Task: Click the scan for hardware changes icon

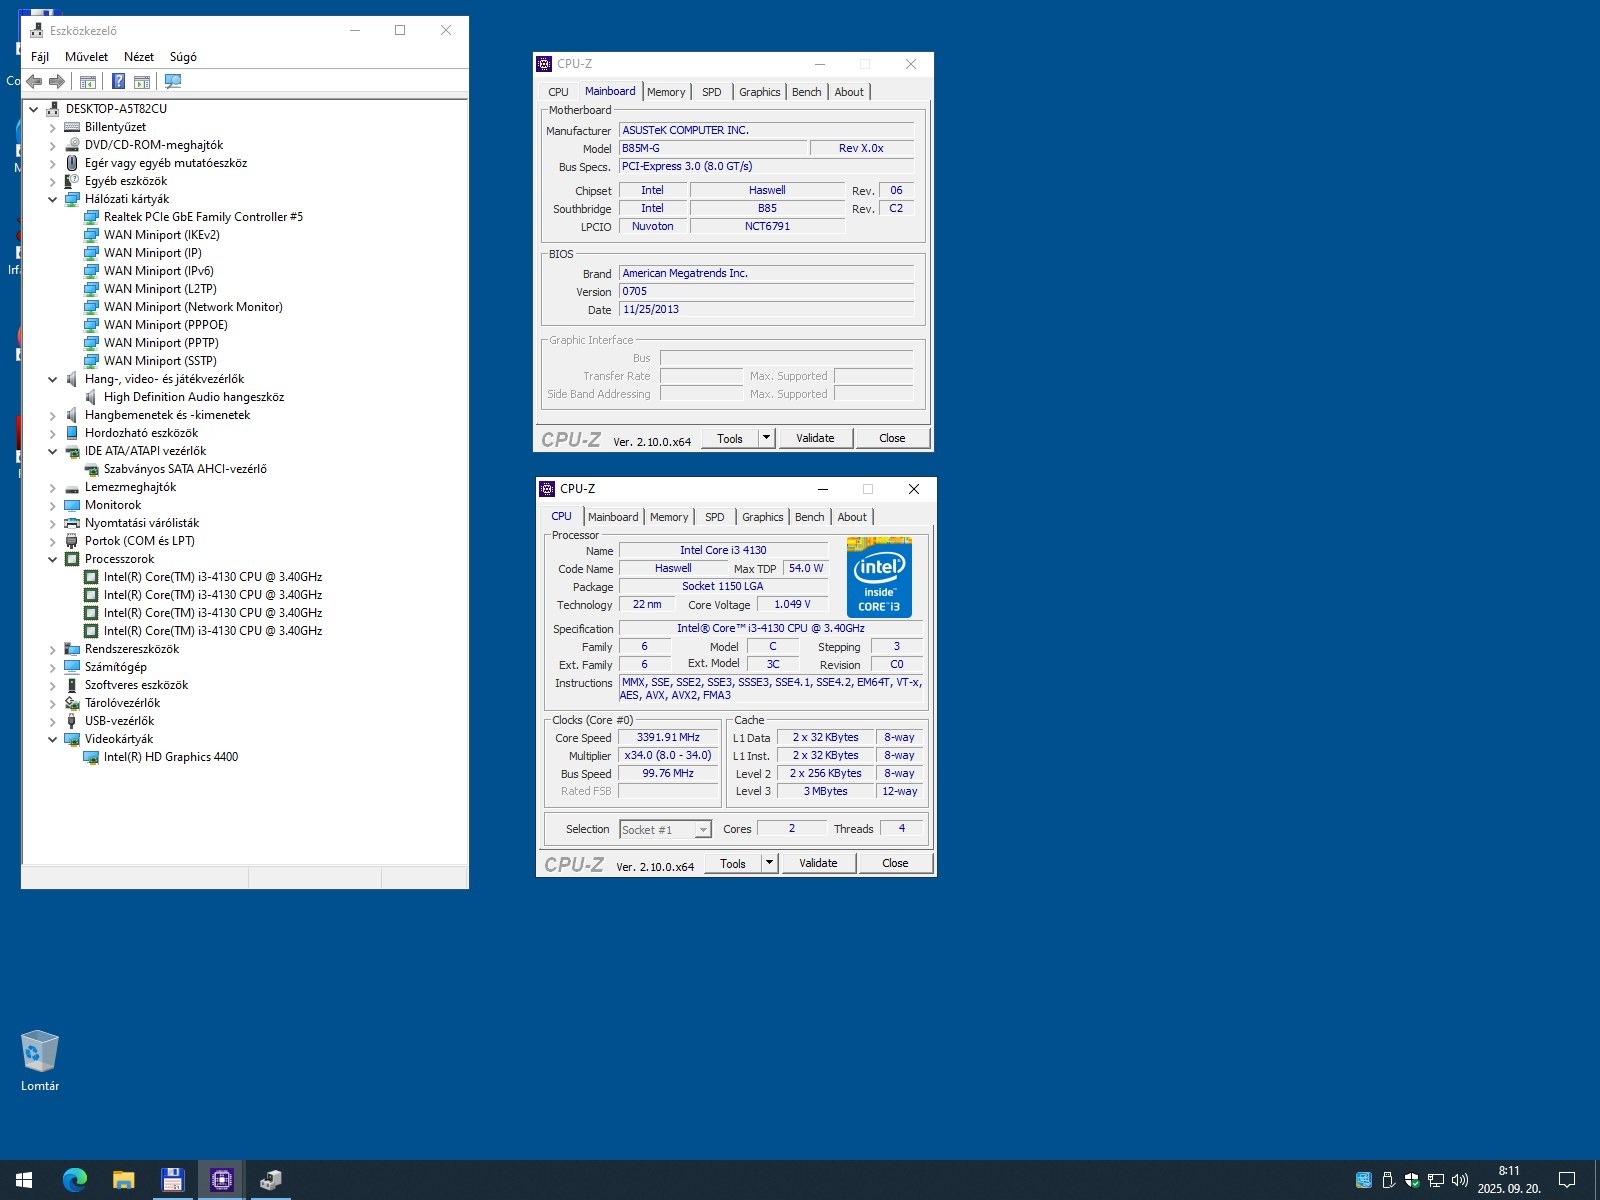Action: [173, 81]
